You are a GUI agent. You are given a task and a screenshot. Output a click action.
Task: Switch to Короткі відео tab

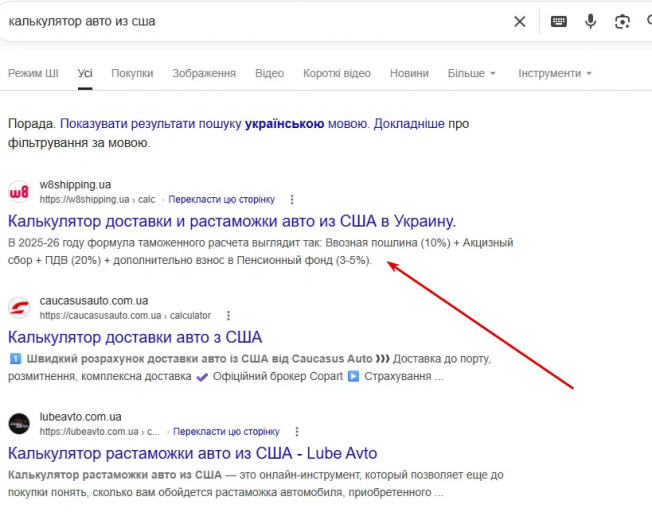tap(337, 73)
